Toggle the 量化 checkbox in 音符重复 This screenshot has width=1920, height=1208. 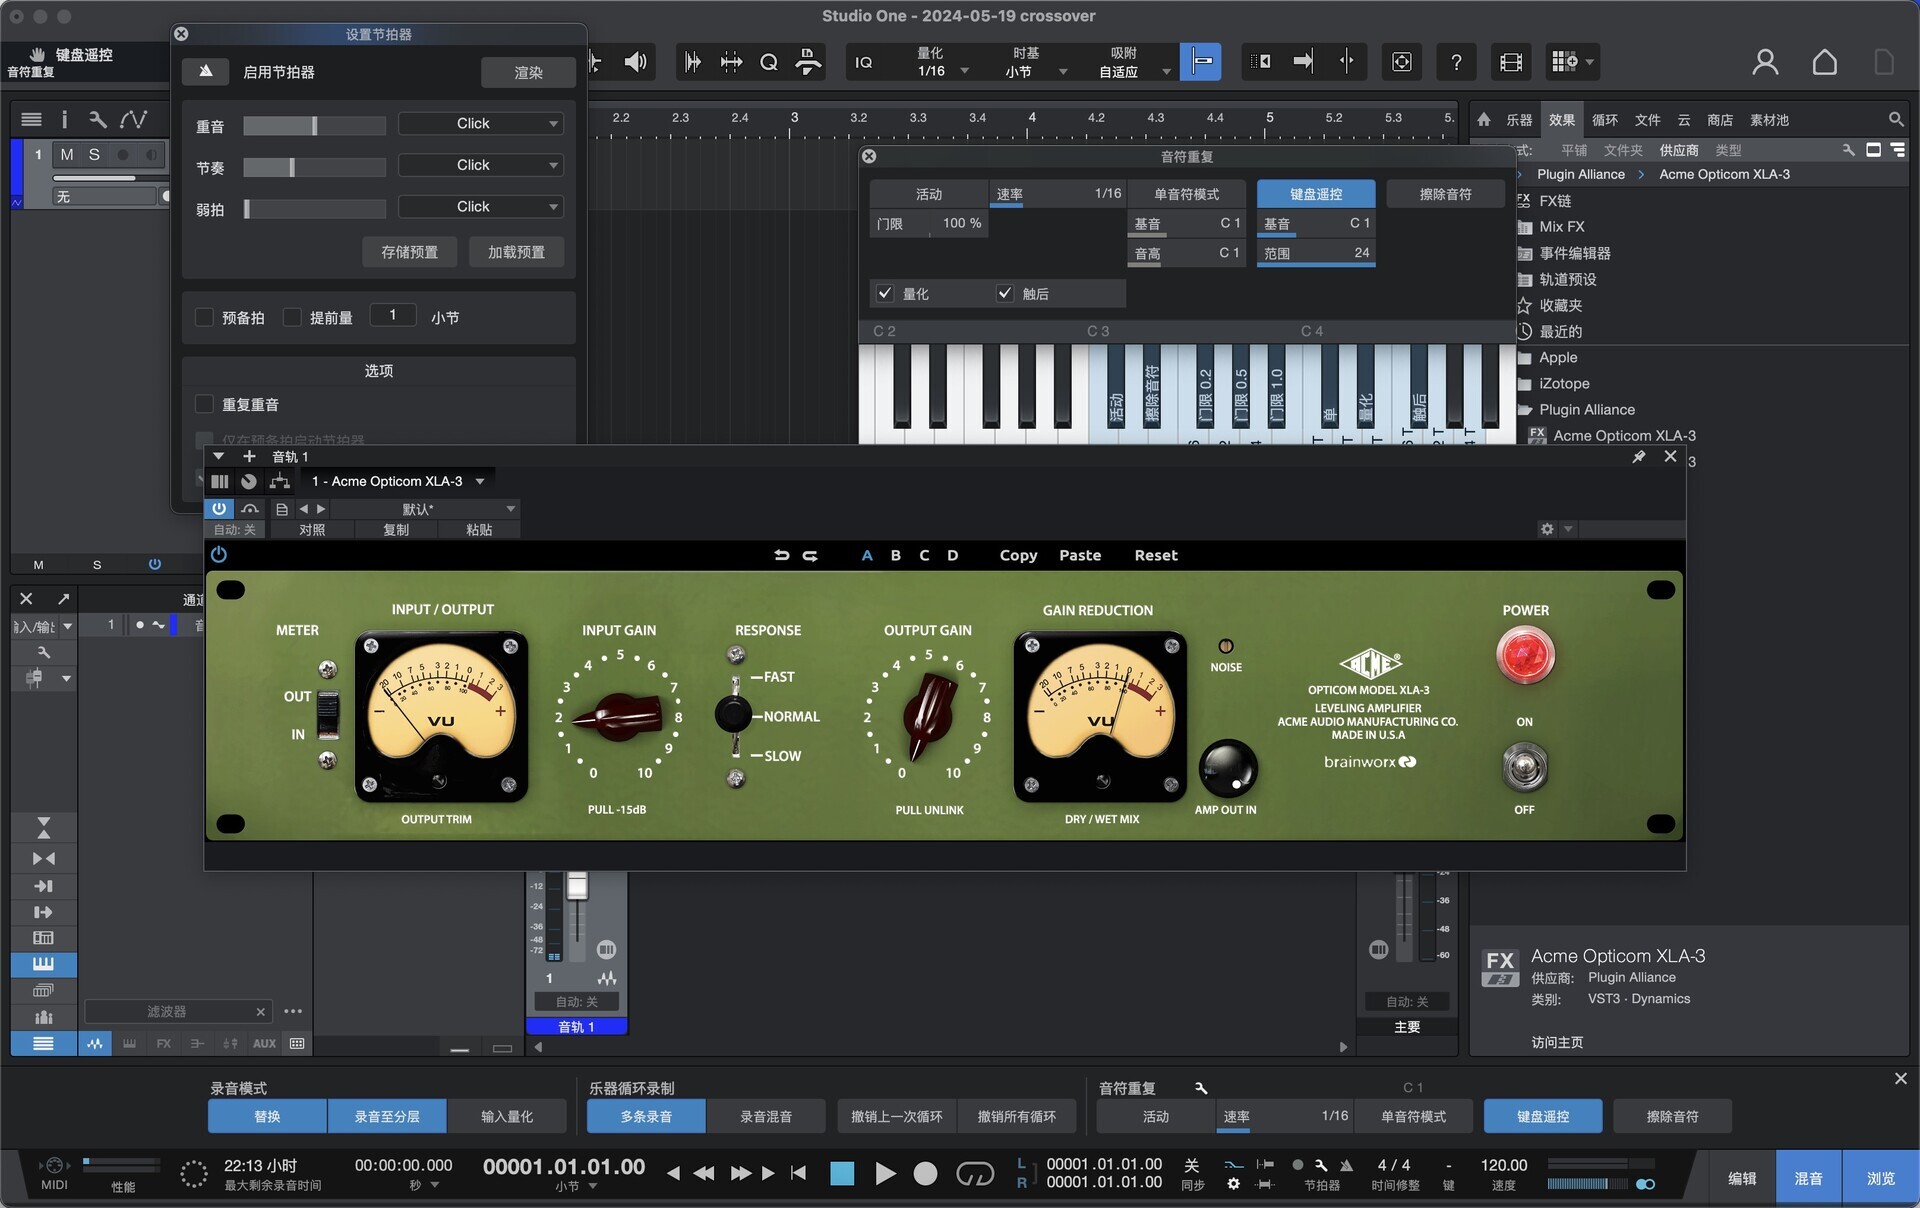885,293
